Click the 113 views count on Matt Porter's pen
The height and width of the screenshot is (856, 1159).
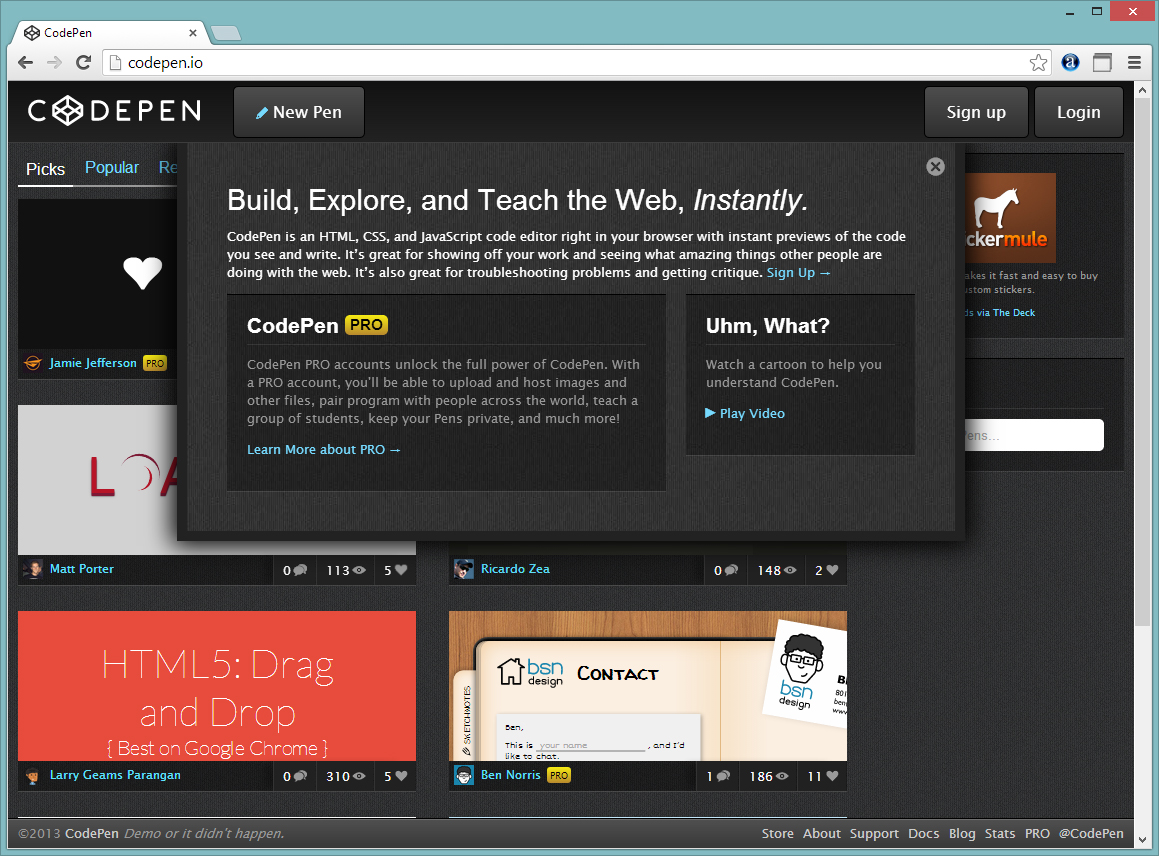[x=346, y=570]
